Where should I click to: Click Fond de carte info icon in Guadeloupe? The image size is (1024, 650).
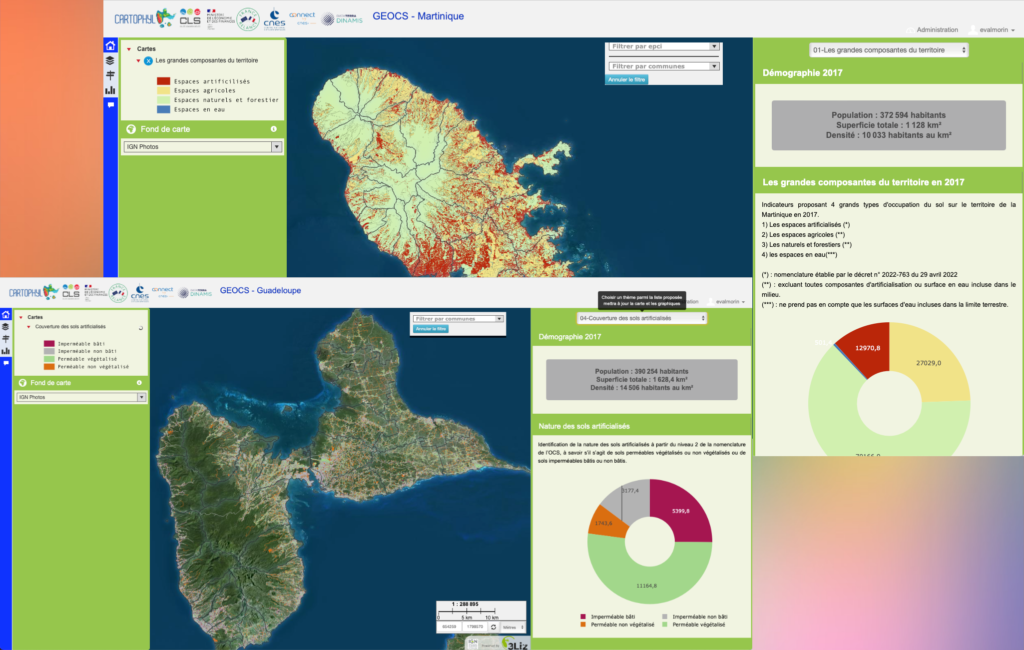(139, 383)
